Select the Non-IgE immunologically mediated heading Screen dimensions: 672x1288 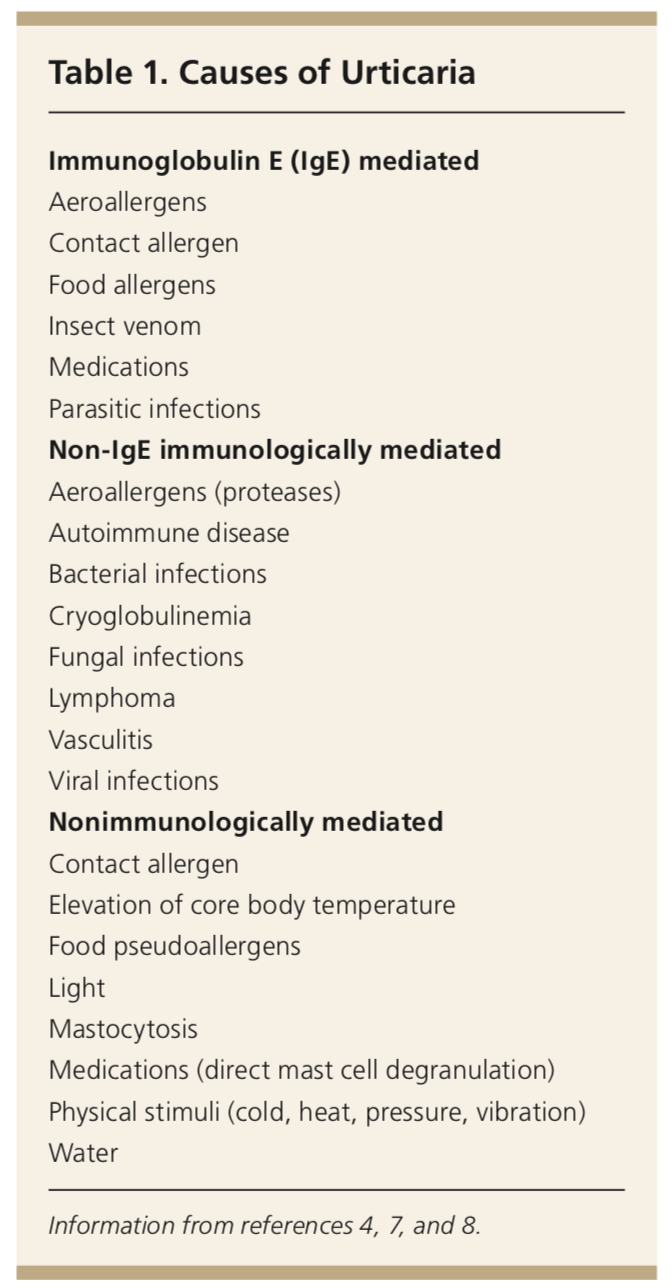click(x=275, y=450)
